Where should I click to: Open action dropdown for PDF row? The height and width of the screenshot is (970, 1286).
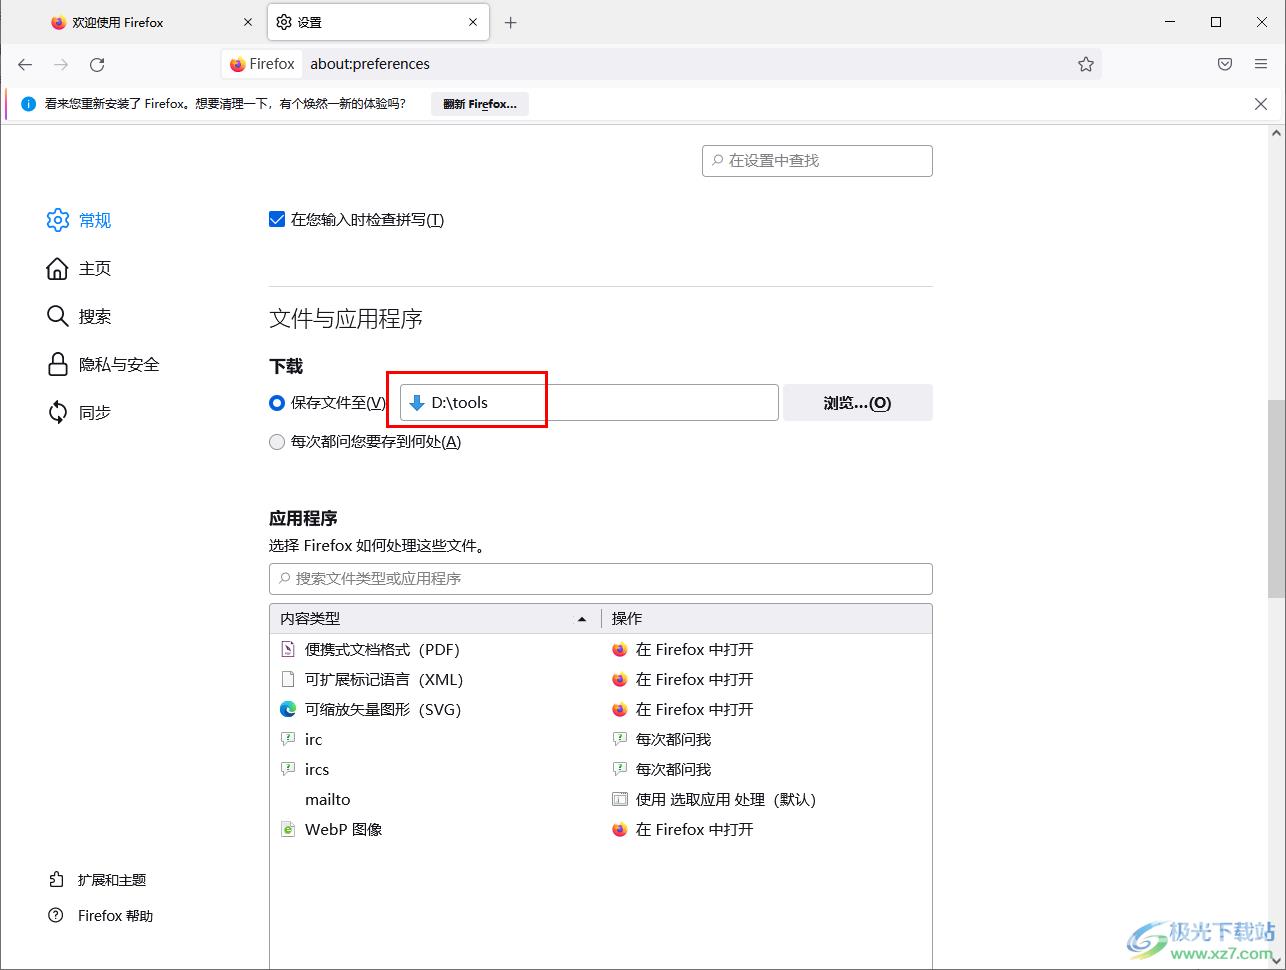[766, 650]
